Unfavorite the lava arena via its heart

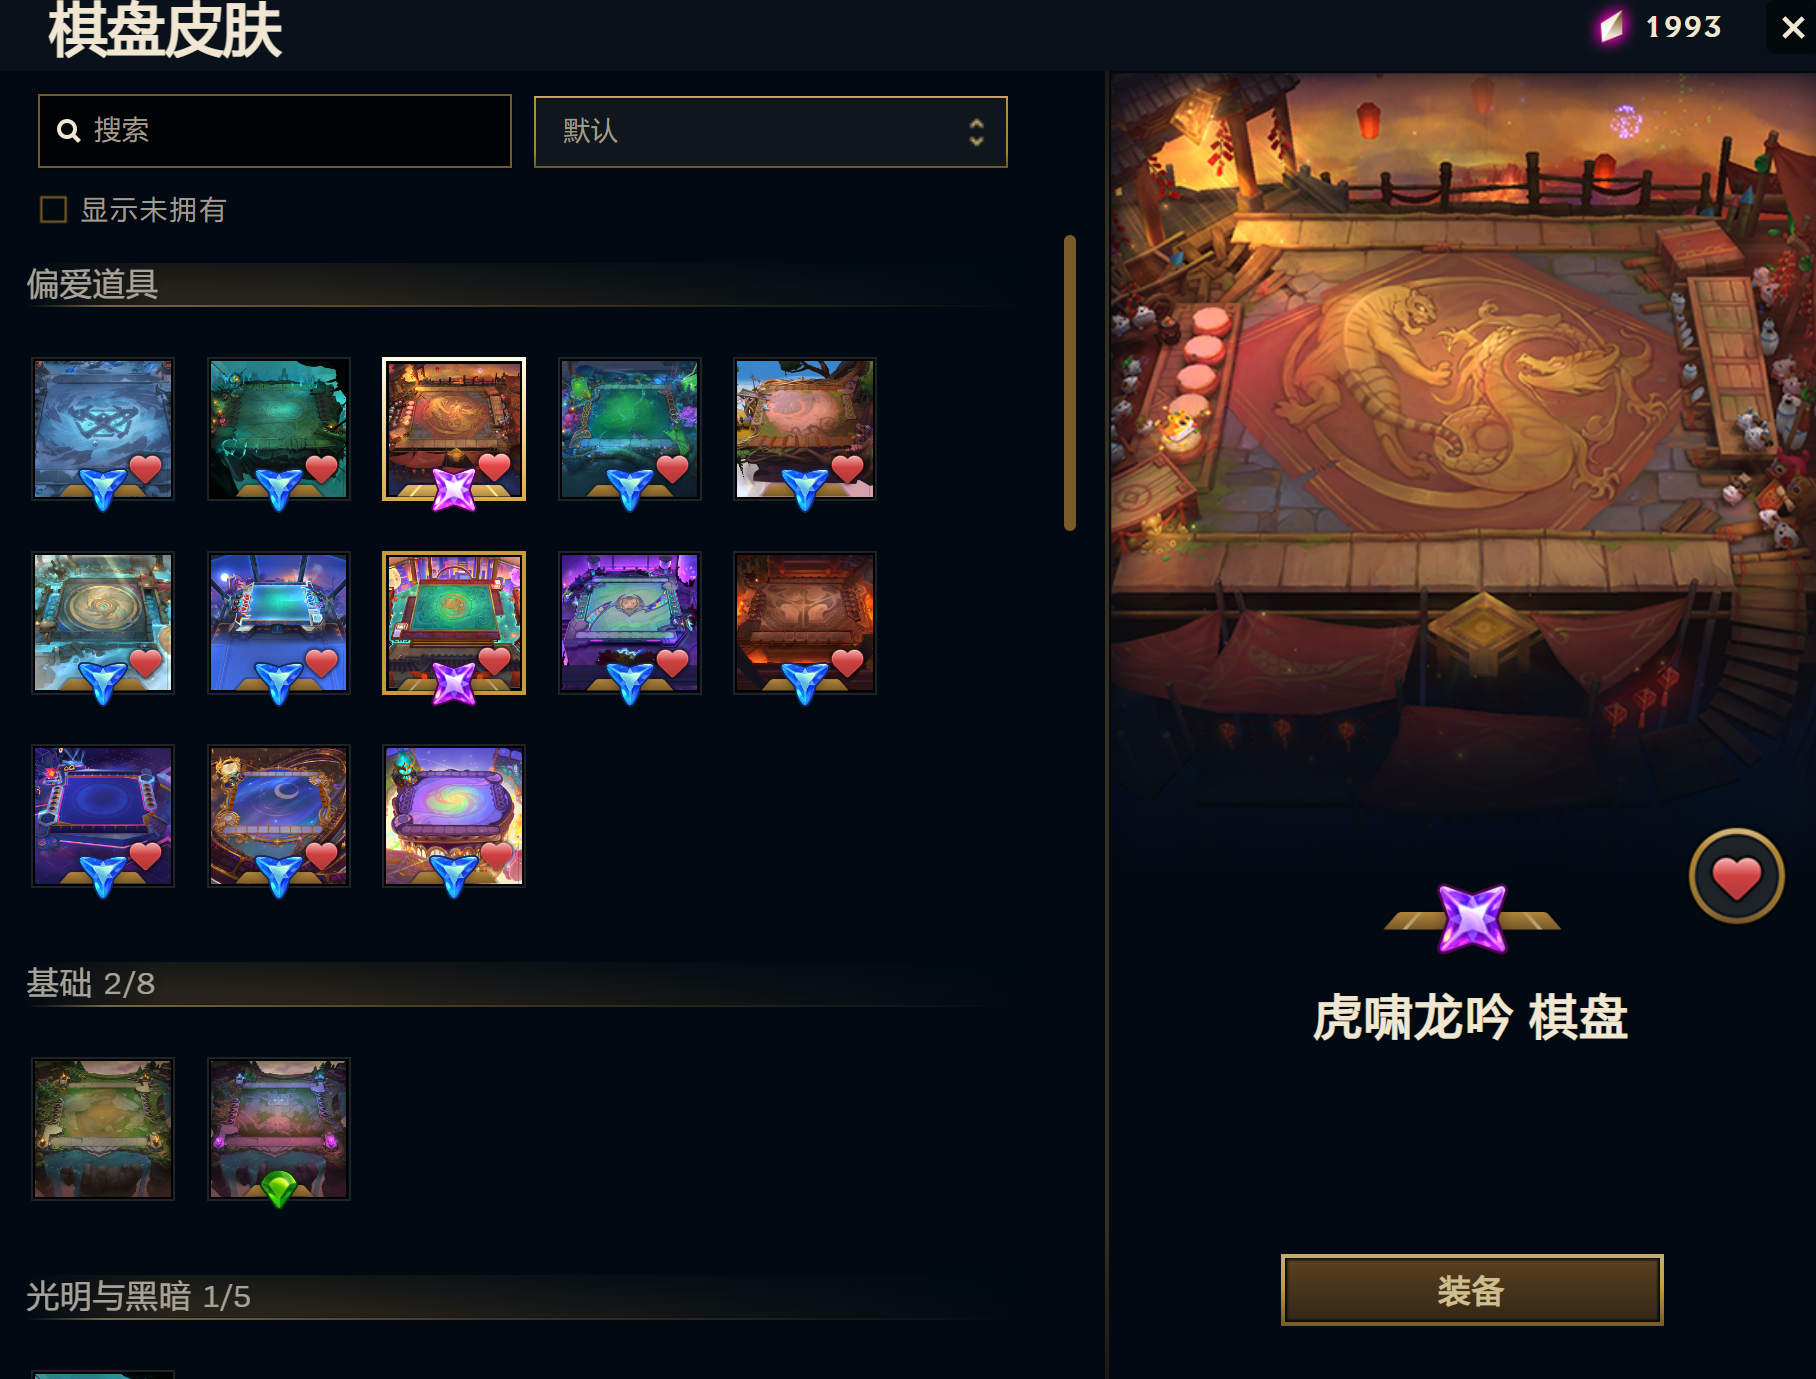click(848, 661)
